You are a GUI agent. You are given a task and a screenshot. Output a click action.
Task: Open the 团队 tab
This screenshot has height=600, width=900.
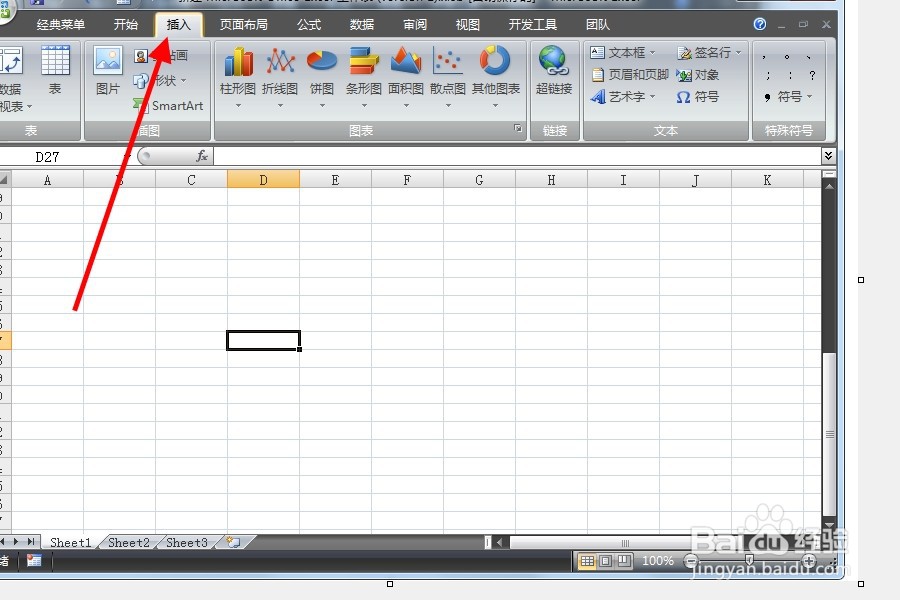(x=598, y=25)
